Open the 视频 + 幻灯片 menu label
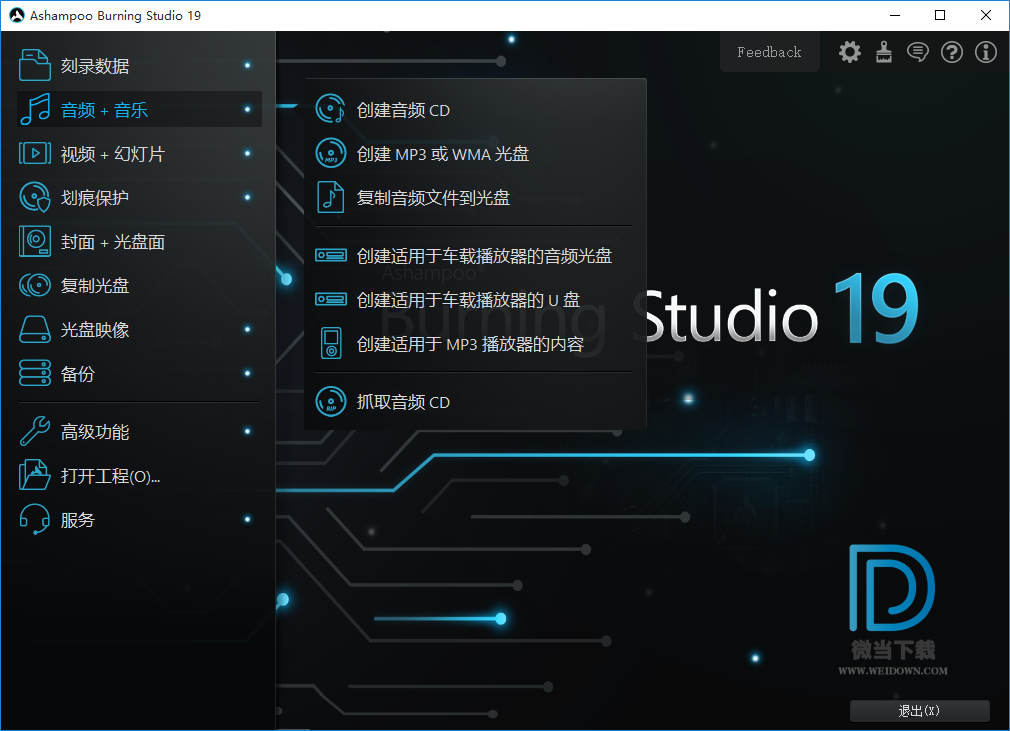Viewport: 1010px width, 731px height. pos(113,154)
